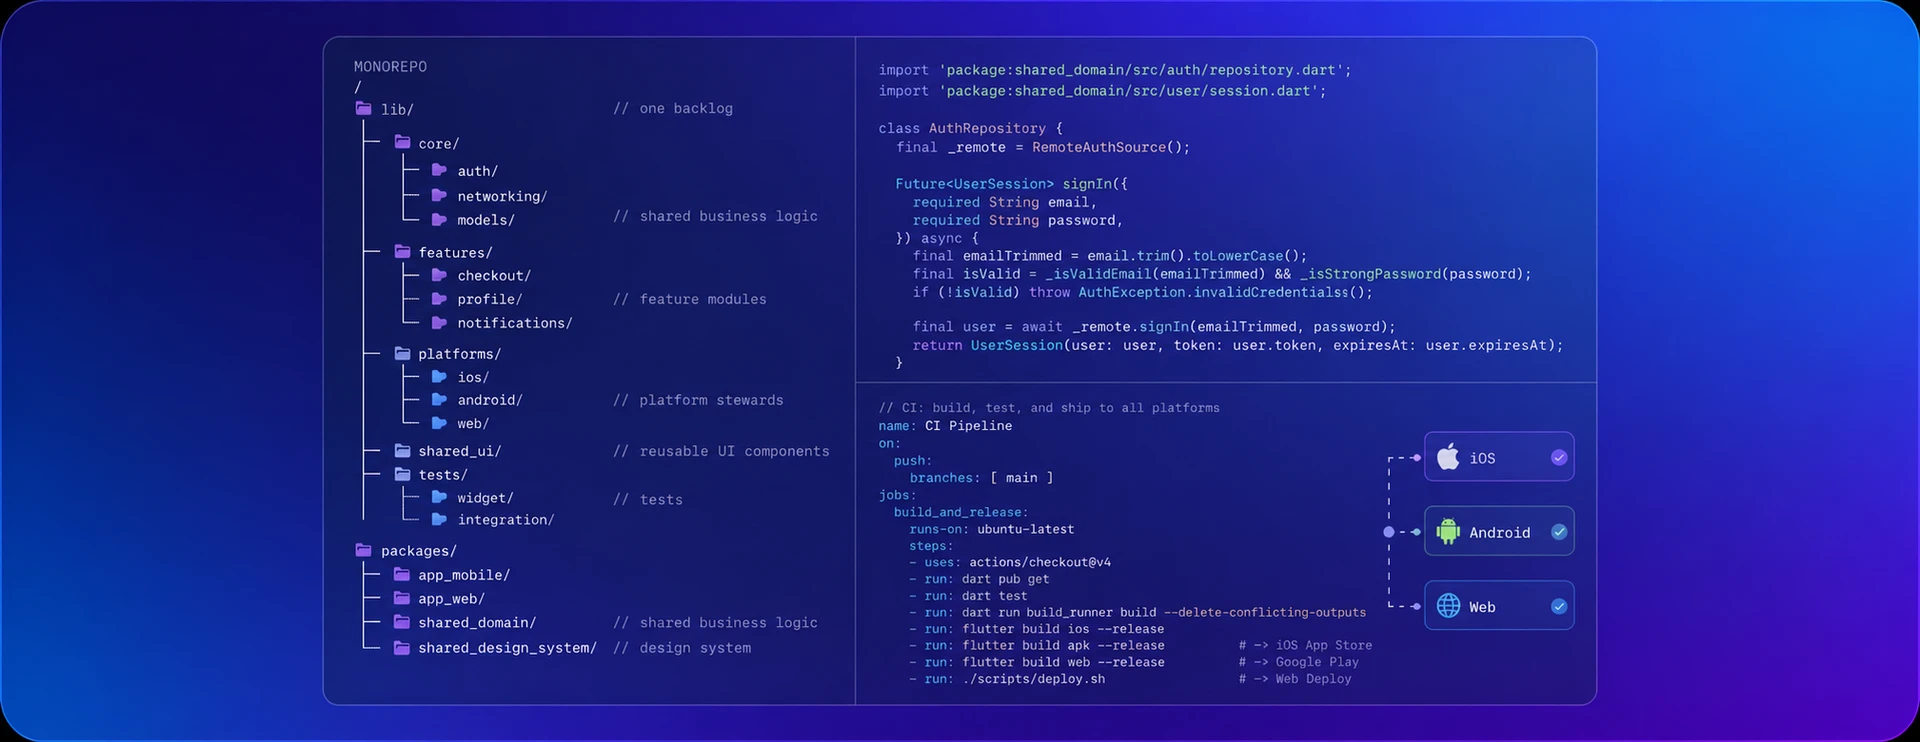Click the Apple logo in iOS card
This screenshot has width=1920, height=742.
1448,457
